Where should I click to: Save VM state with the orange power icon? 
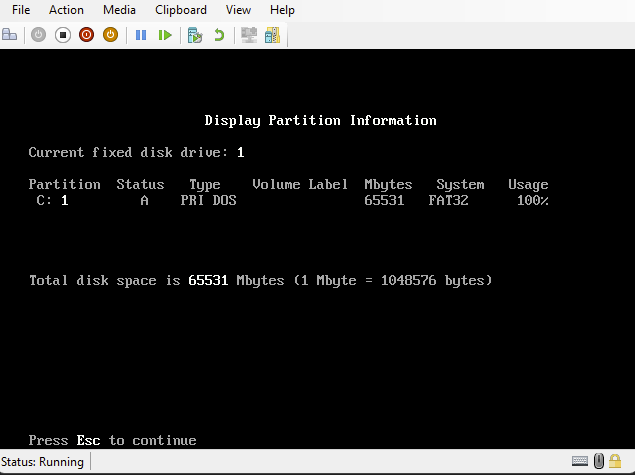[x=110, y=35]
